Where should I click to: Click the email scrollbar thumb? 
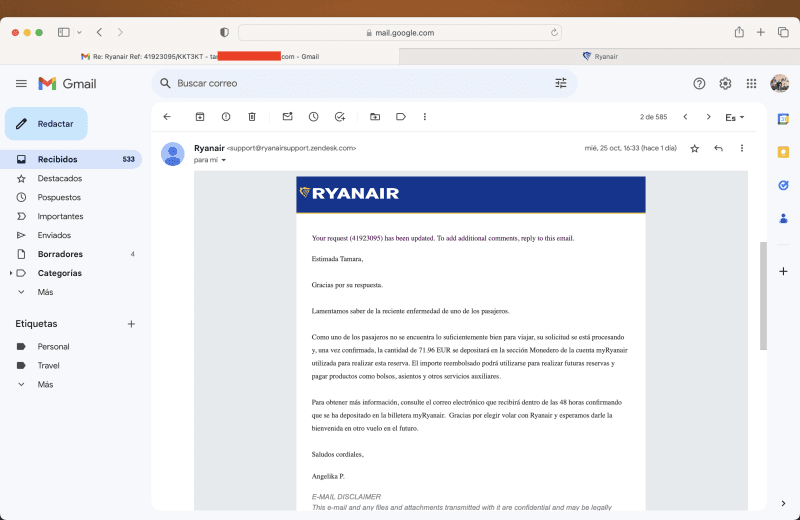[763, 296]
